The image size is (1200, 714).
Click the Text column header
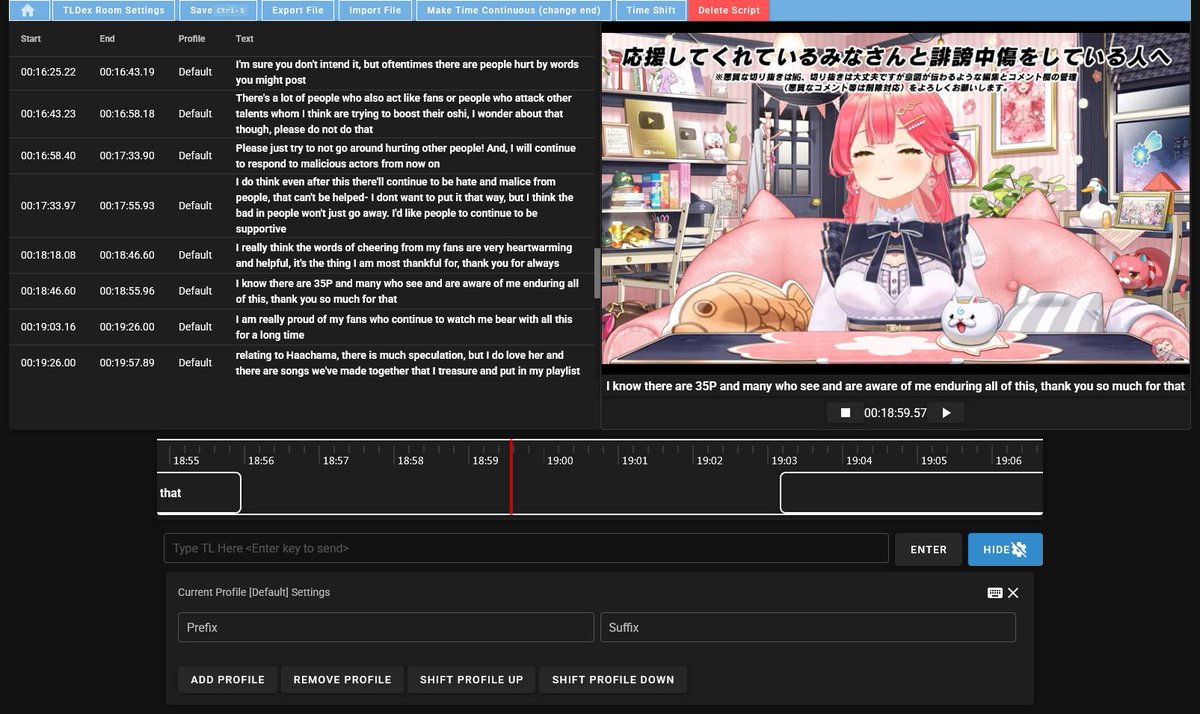point(245,39)
